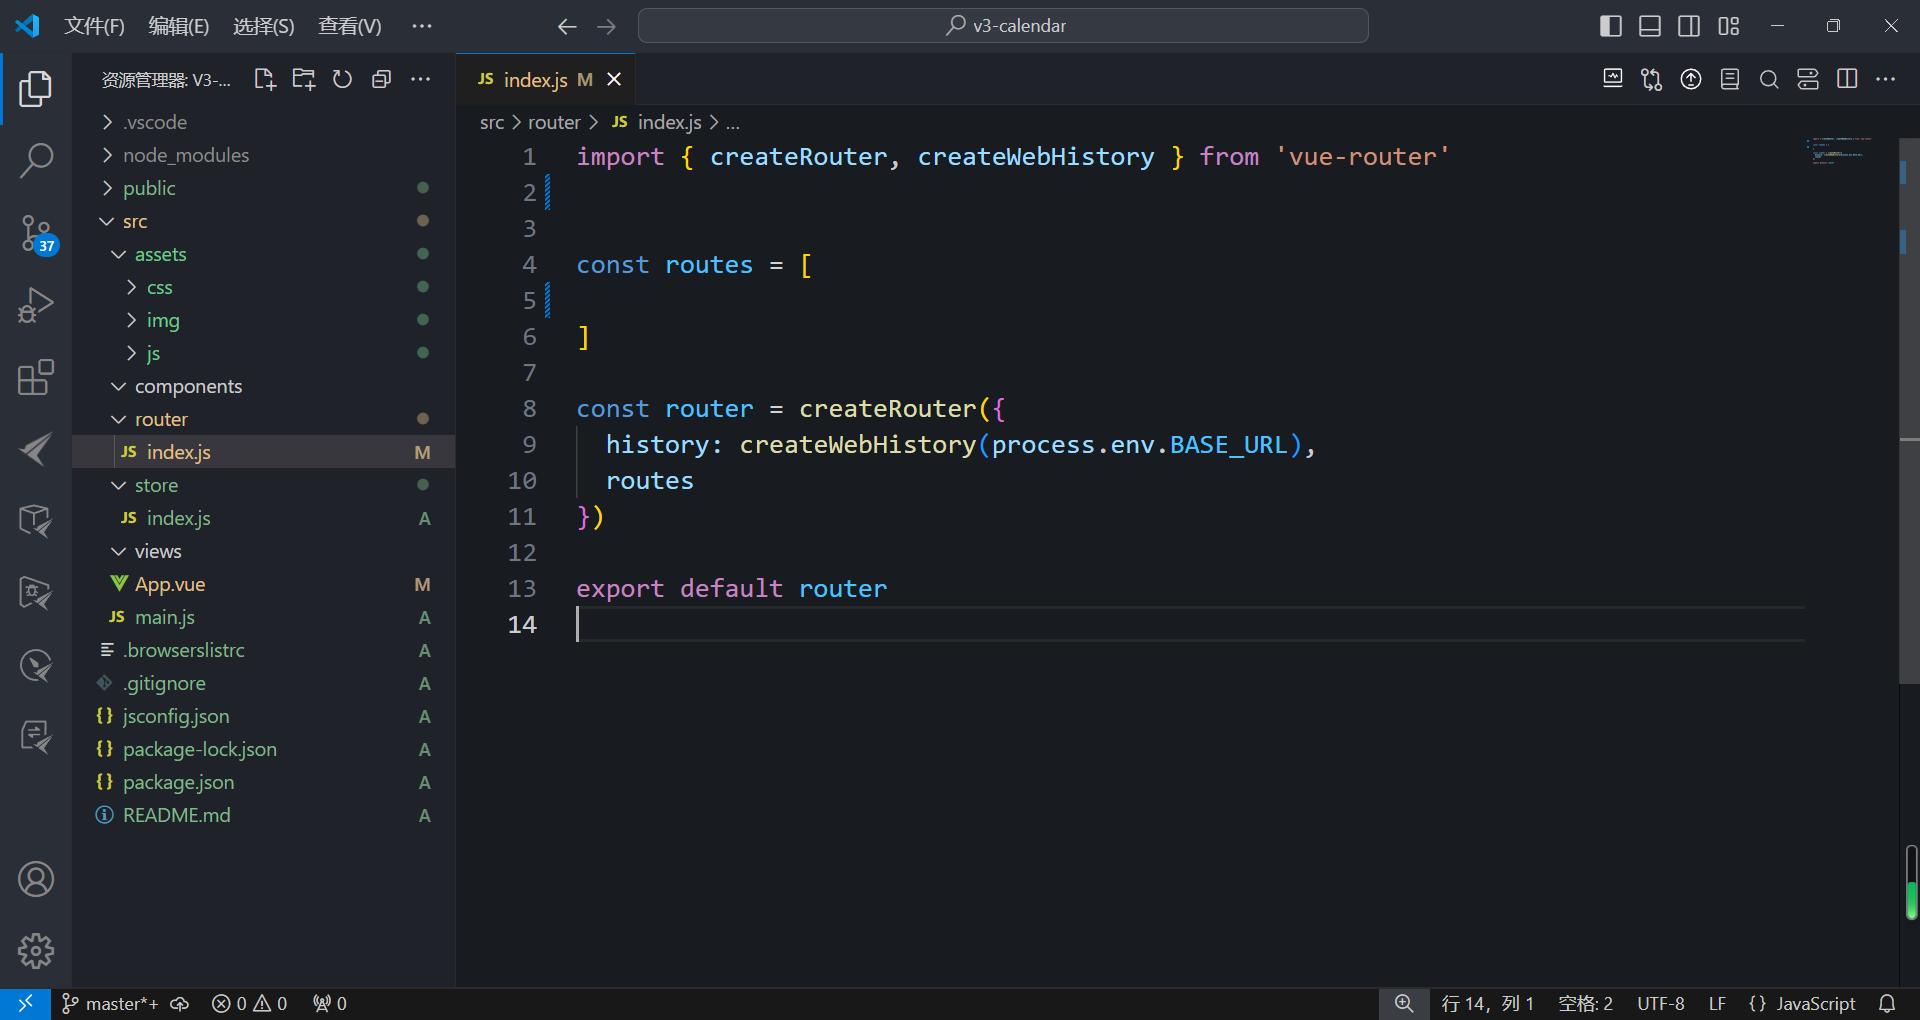Expand the public folder
Viewport: 1920px width, 1020px height.
tap(149, 188)
